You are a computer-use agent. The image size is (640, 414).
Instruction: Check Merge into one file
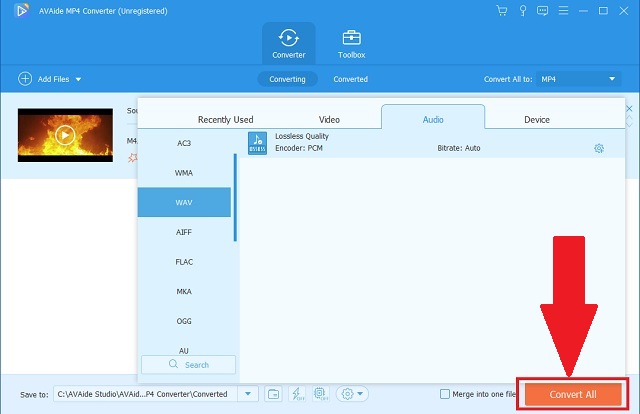pyautogui.click(x=445, y=394)
